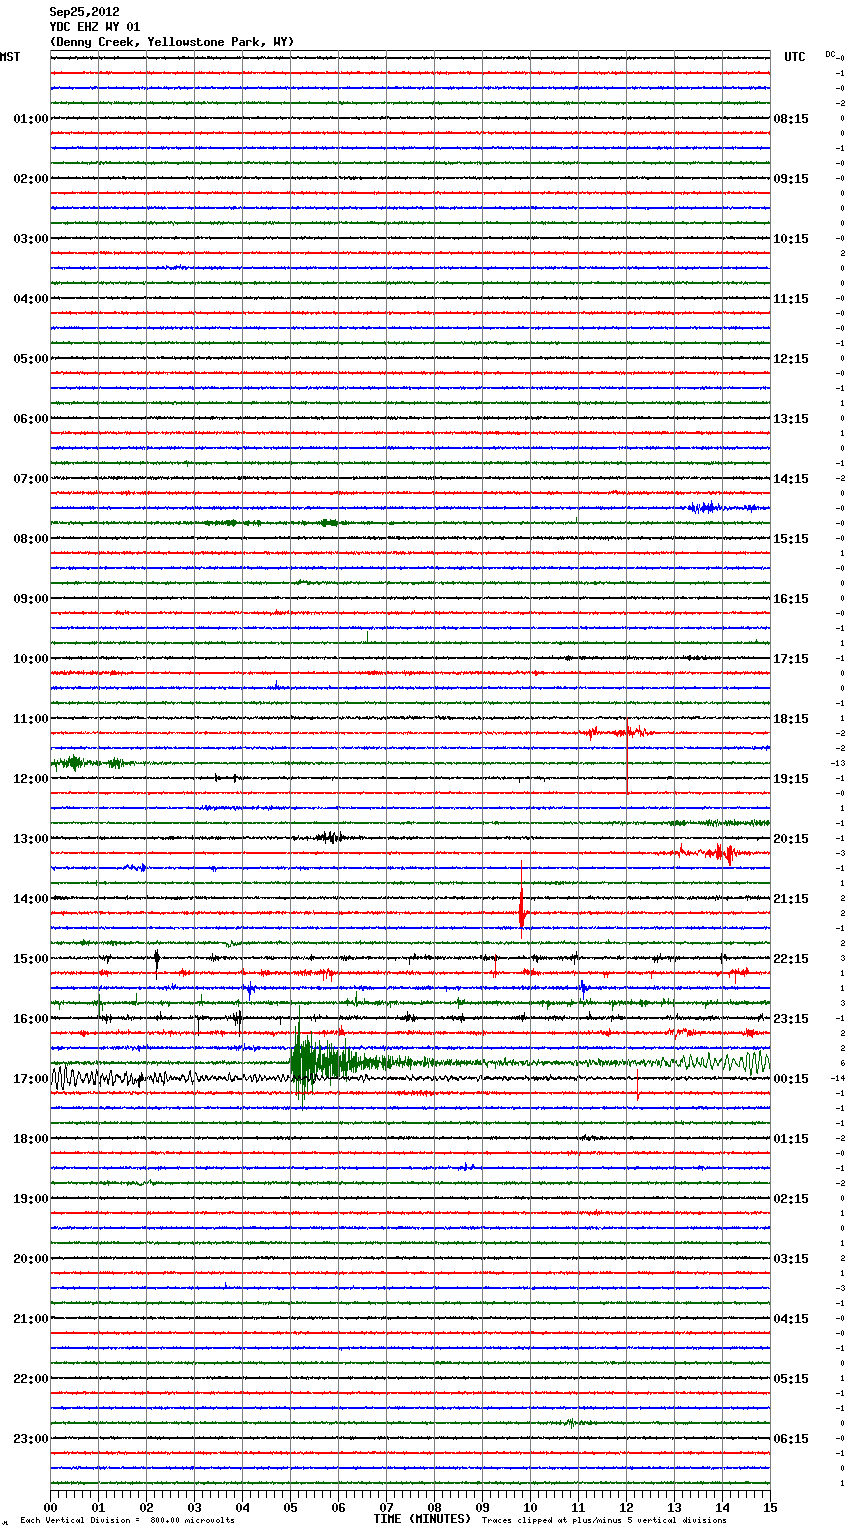
Task: Click the 02:15 UTC time label
Action: tap(791, 1199)
